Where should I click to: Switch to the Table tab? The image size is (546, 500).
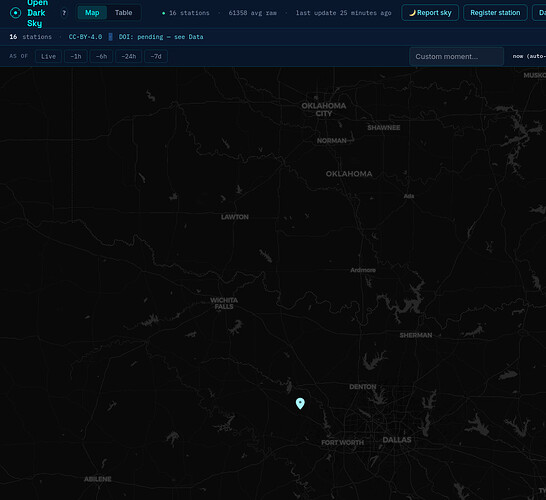click(124, 13)
